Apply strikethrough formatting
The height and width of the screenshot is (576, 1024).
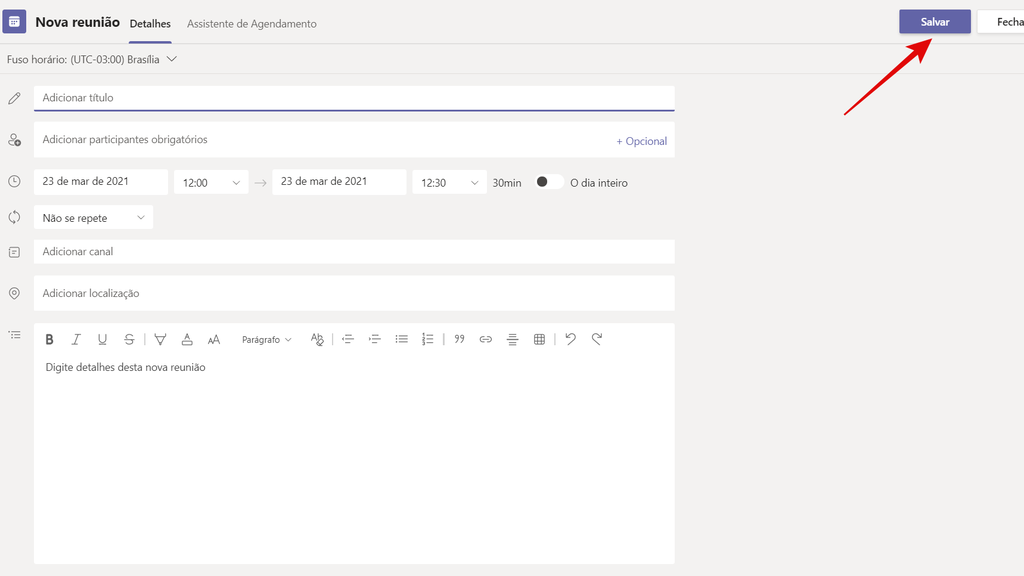(x=129, y=339)
